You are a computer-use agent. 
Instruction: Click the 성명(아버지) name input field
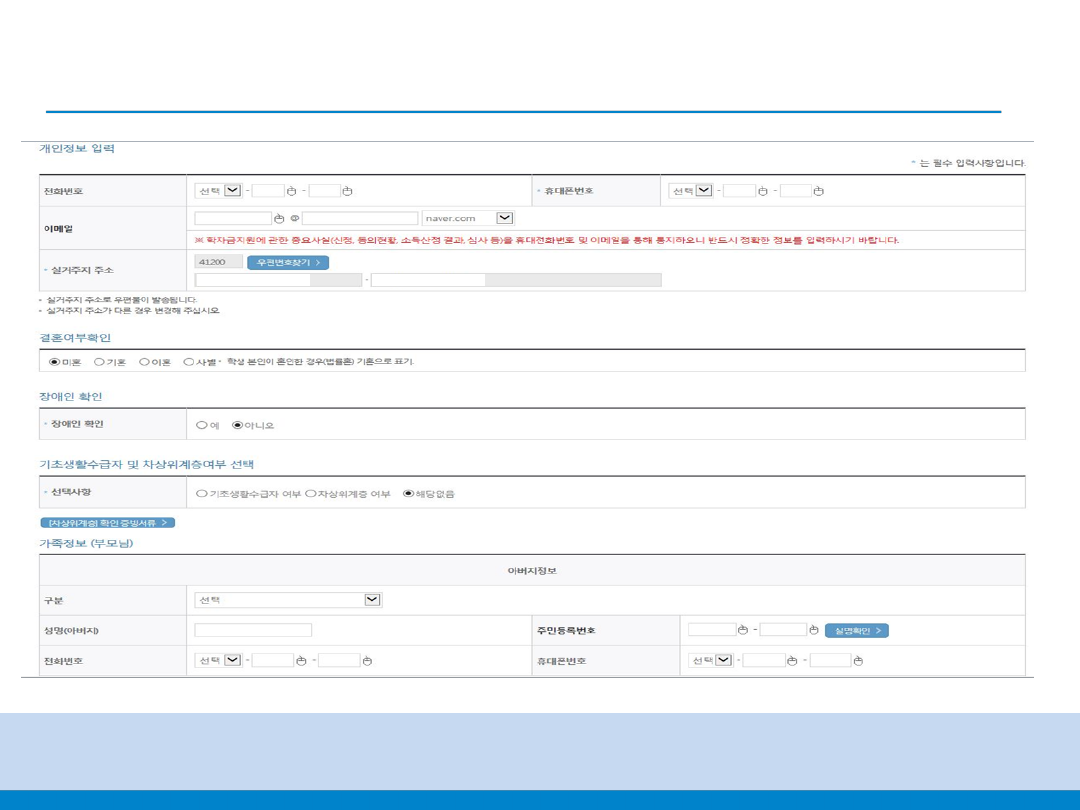[253, 630]
